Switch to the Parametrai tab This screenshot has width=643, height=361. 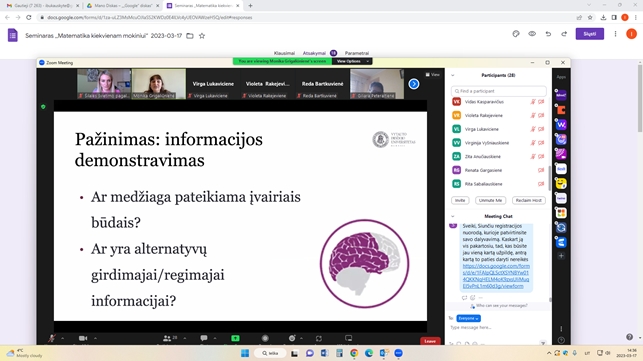point(357,53)
